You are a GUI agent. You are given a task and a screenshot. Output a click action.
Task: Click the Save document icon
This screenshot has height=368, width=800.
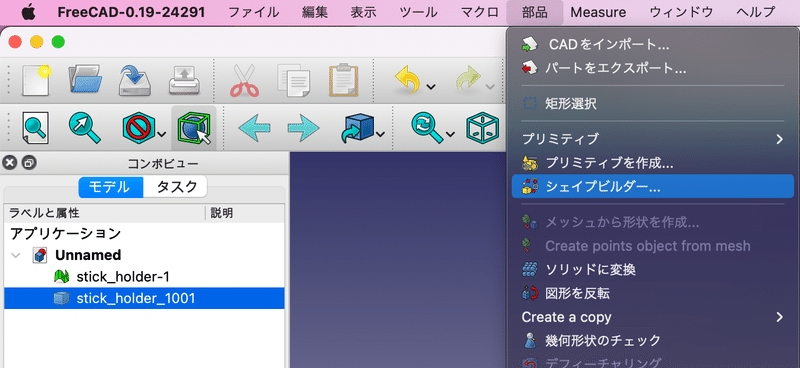pos(135,80)
